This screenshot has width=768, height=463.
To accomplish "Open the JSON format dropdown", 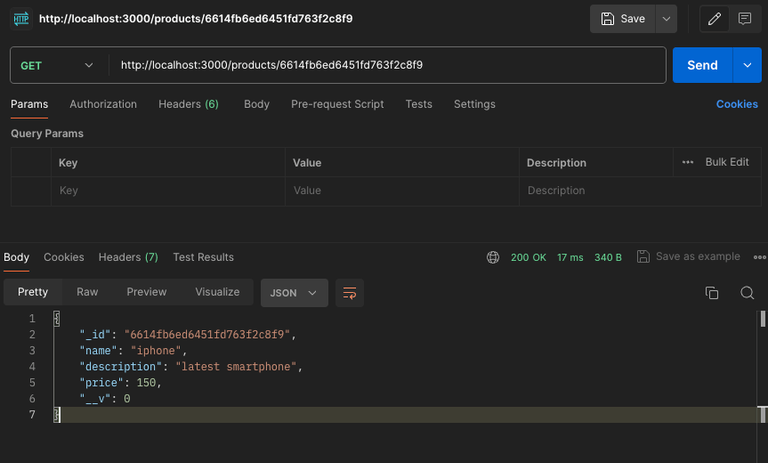I will tap(294, 293).
